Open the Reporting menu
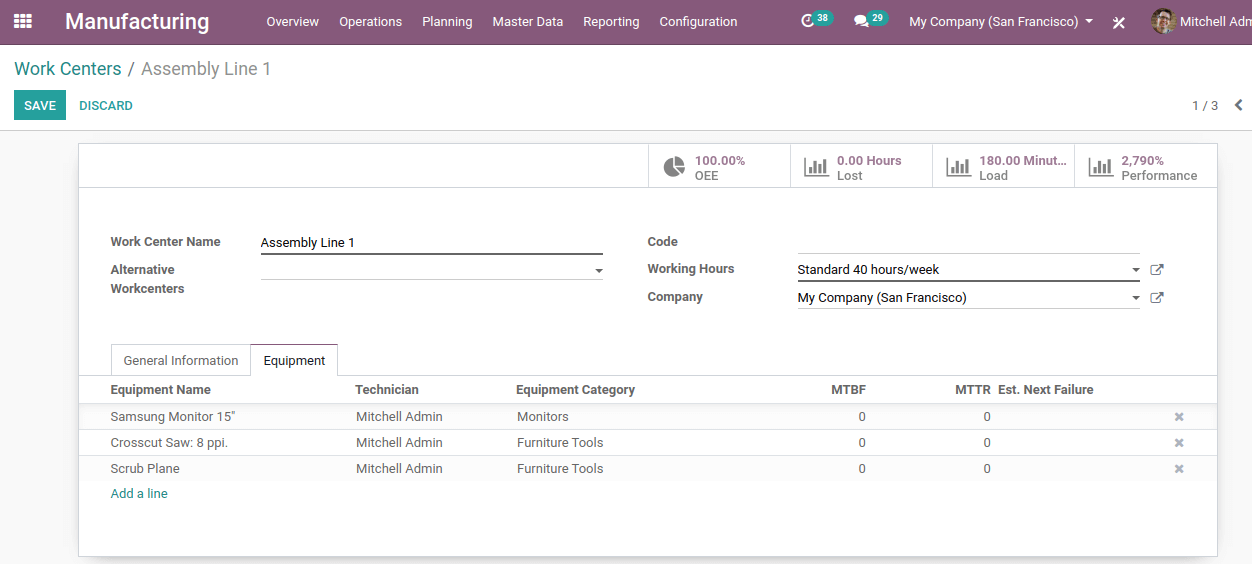 click(x=611, y=21)
